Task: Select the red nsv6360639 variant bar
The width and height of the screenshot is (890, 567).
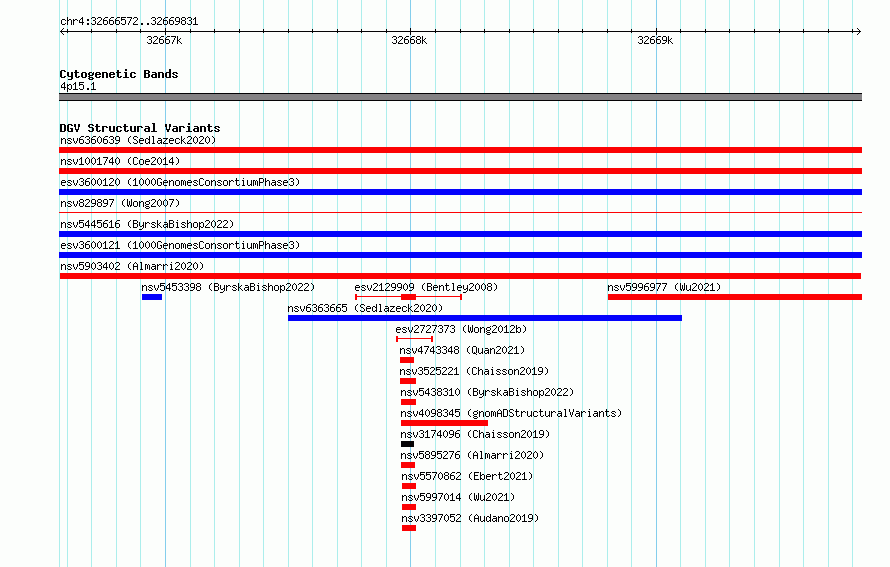Action: click(x=460, y=150)
